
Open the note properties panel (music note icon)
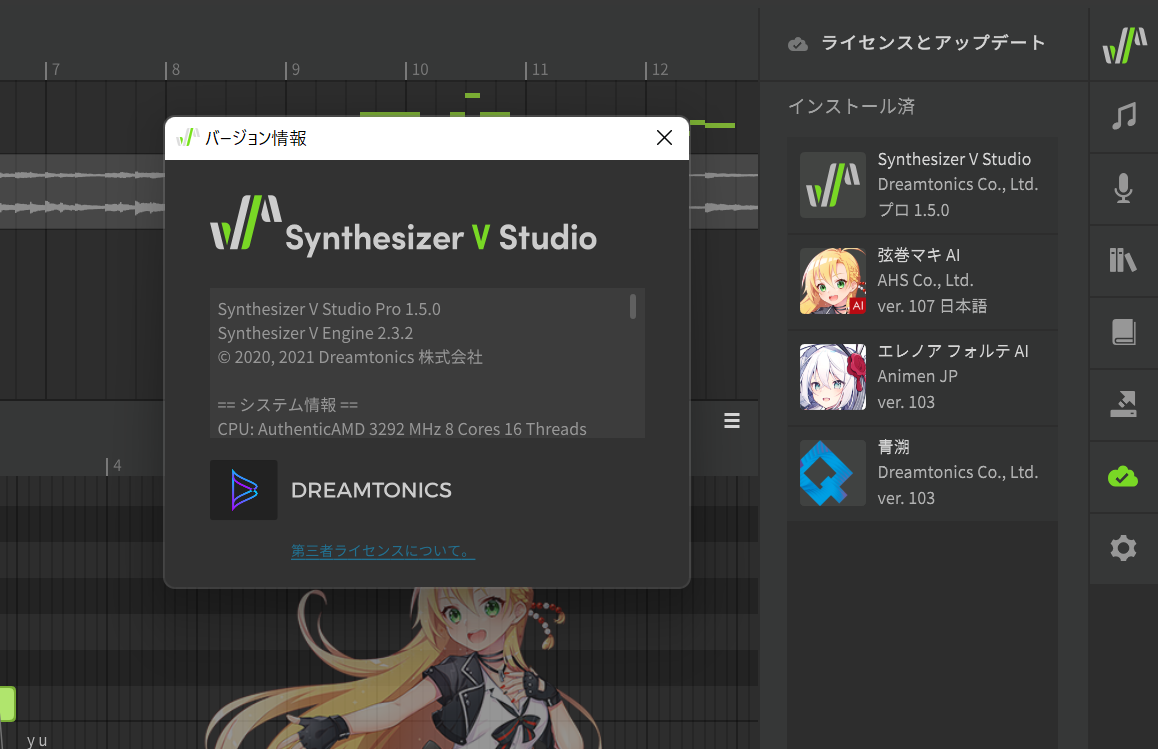coord(1124,117)
